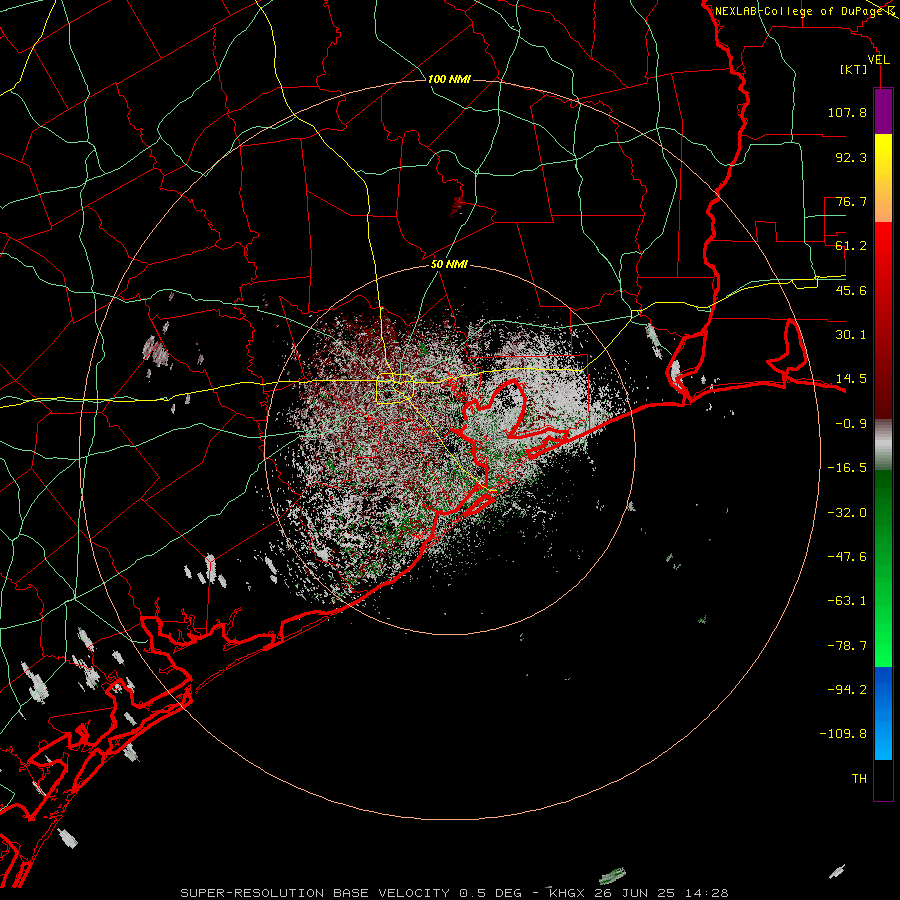Select the -78.7 value on velocity scale
Screen dimensions: 900x900
847,646
